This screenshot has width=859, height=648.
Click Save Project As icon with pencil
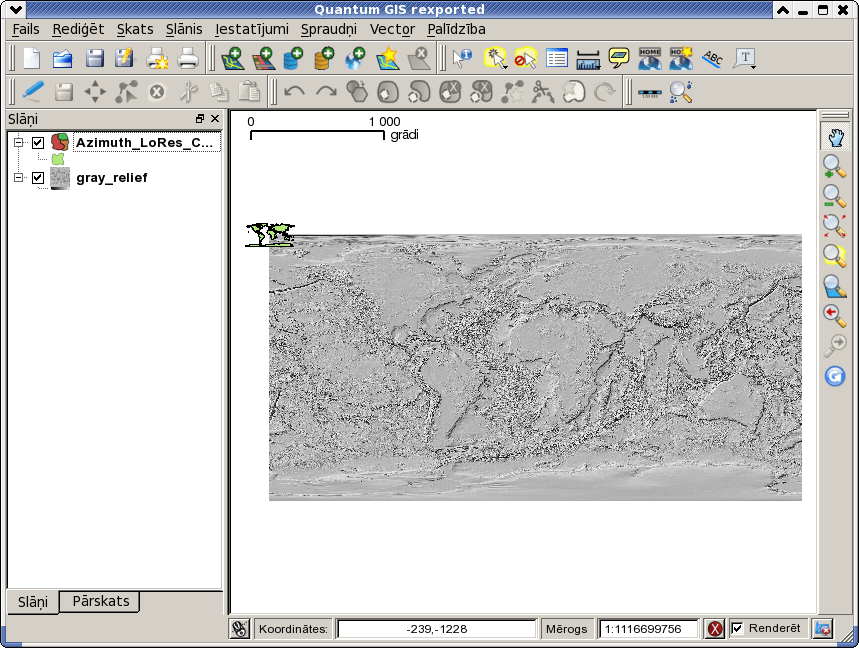(x=124, y=58)
